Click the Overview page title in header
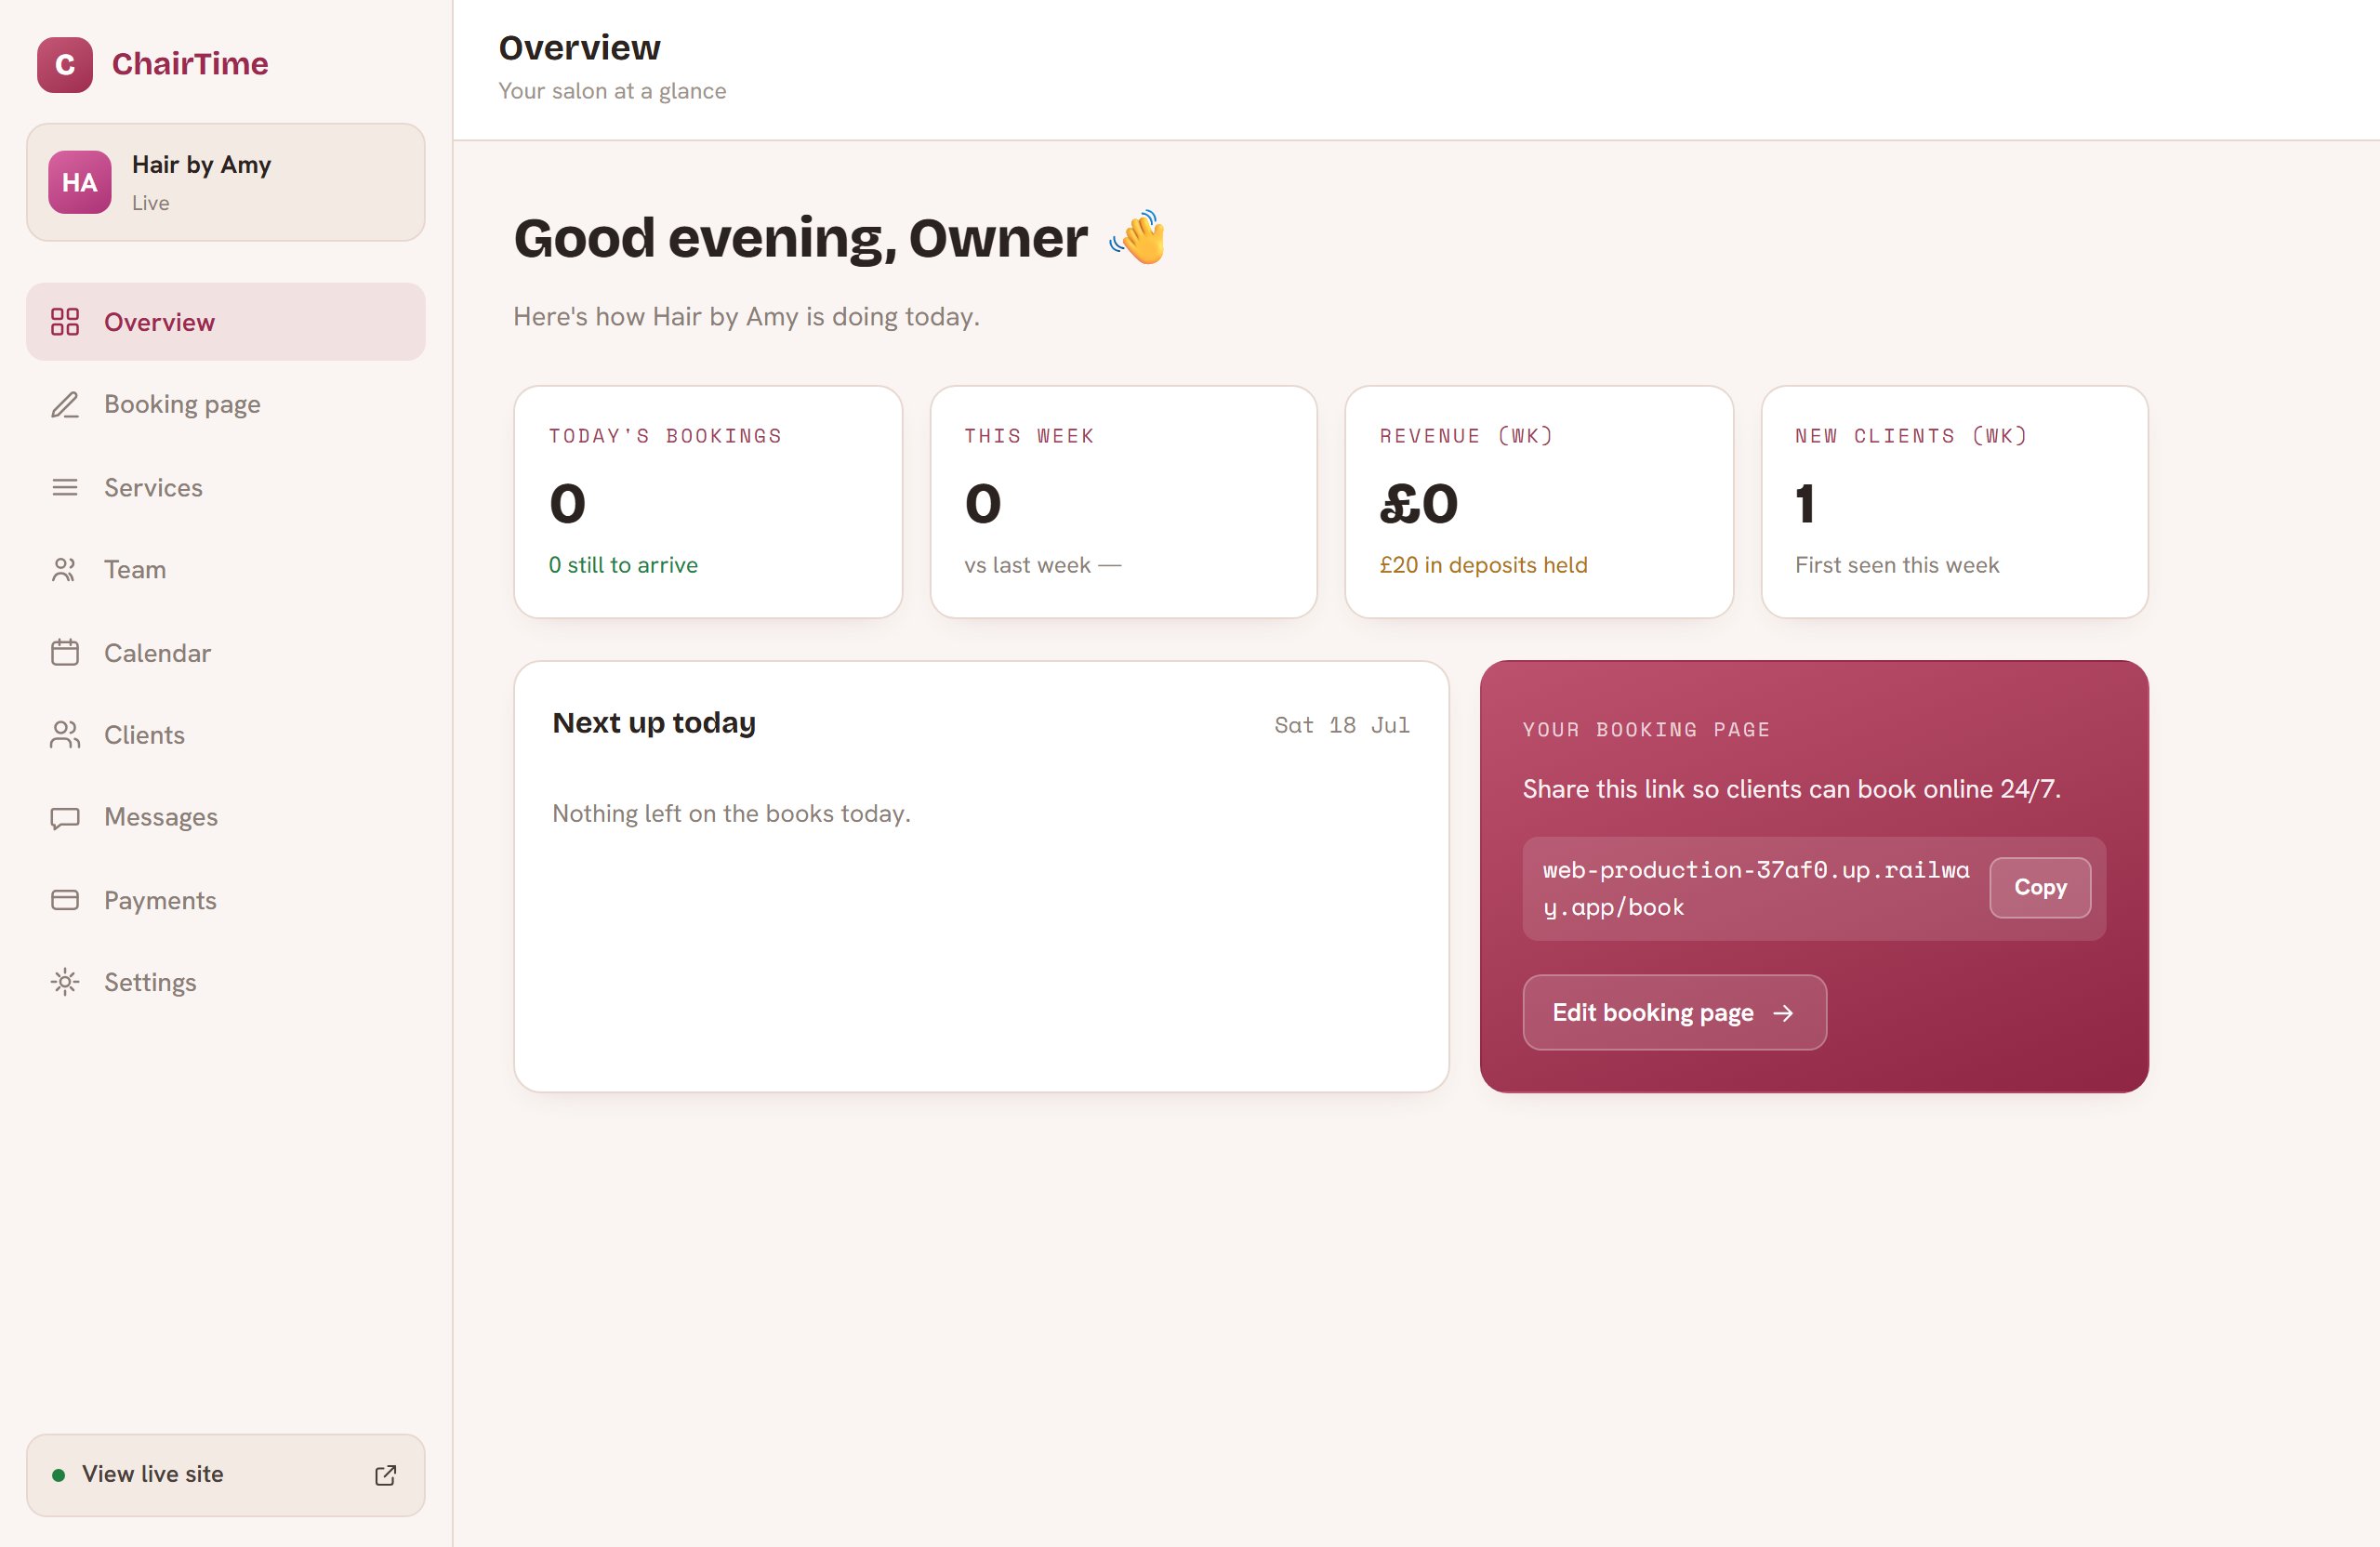2380x1547 pixels. coord(579,47)
